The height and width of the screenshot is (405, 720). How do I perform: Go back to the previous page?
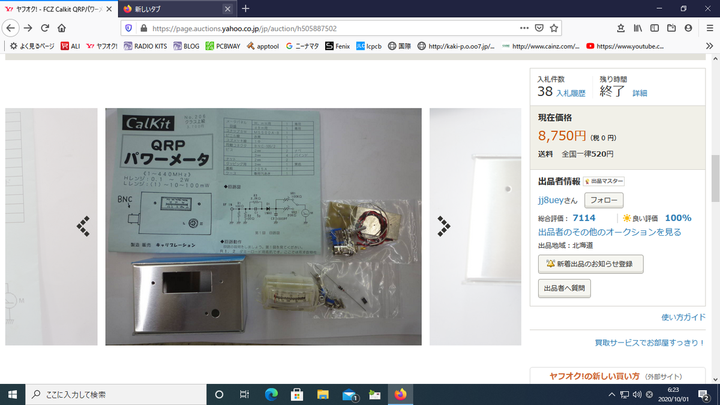[11, 28]
